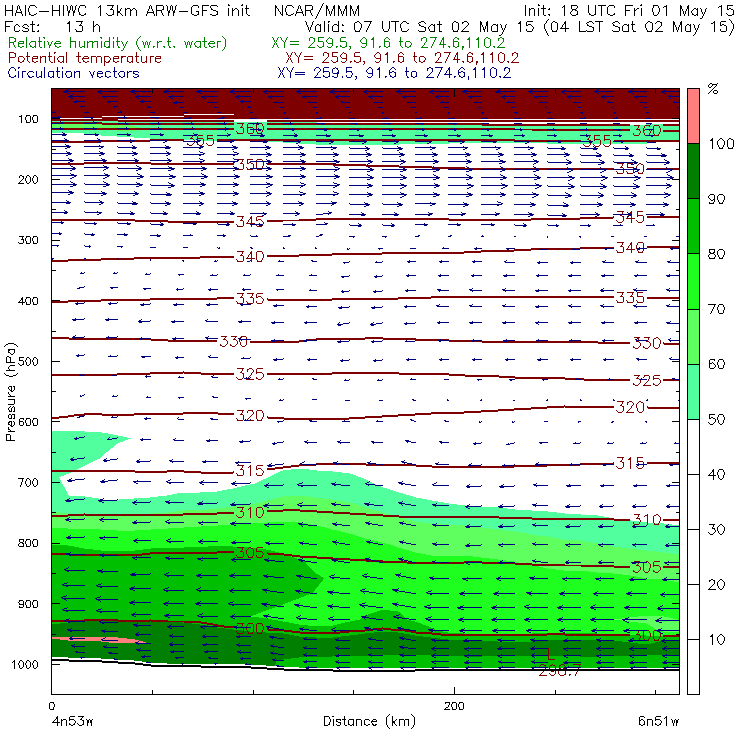The height and width of the screenshot is (740, 740).
Task: Click the '200' hPa pressure axis label
Action: tap(28, 179)
